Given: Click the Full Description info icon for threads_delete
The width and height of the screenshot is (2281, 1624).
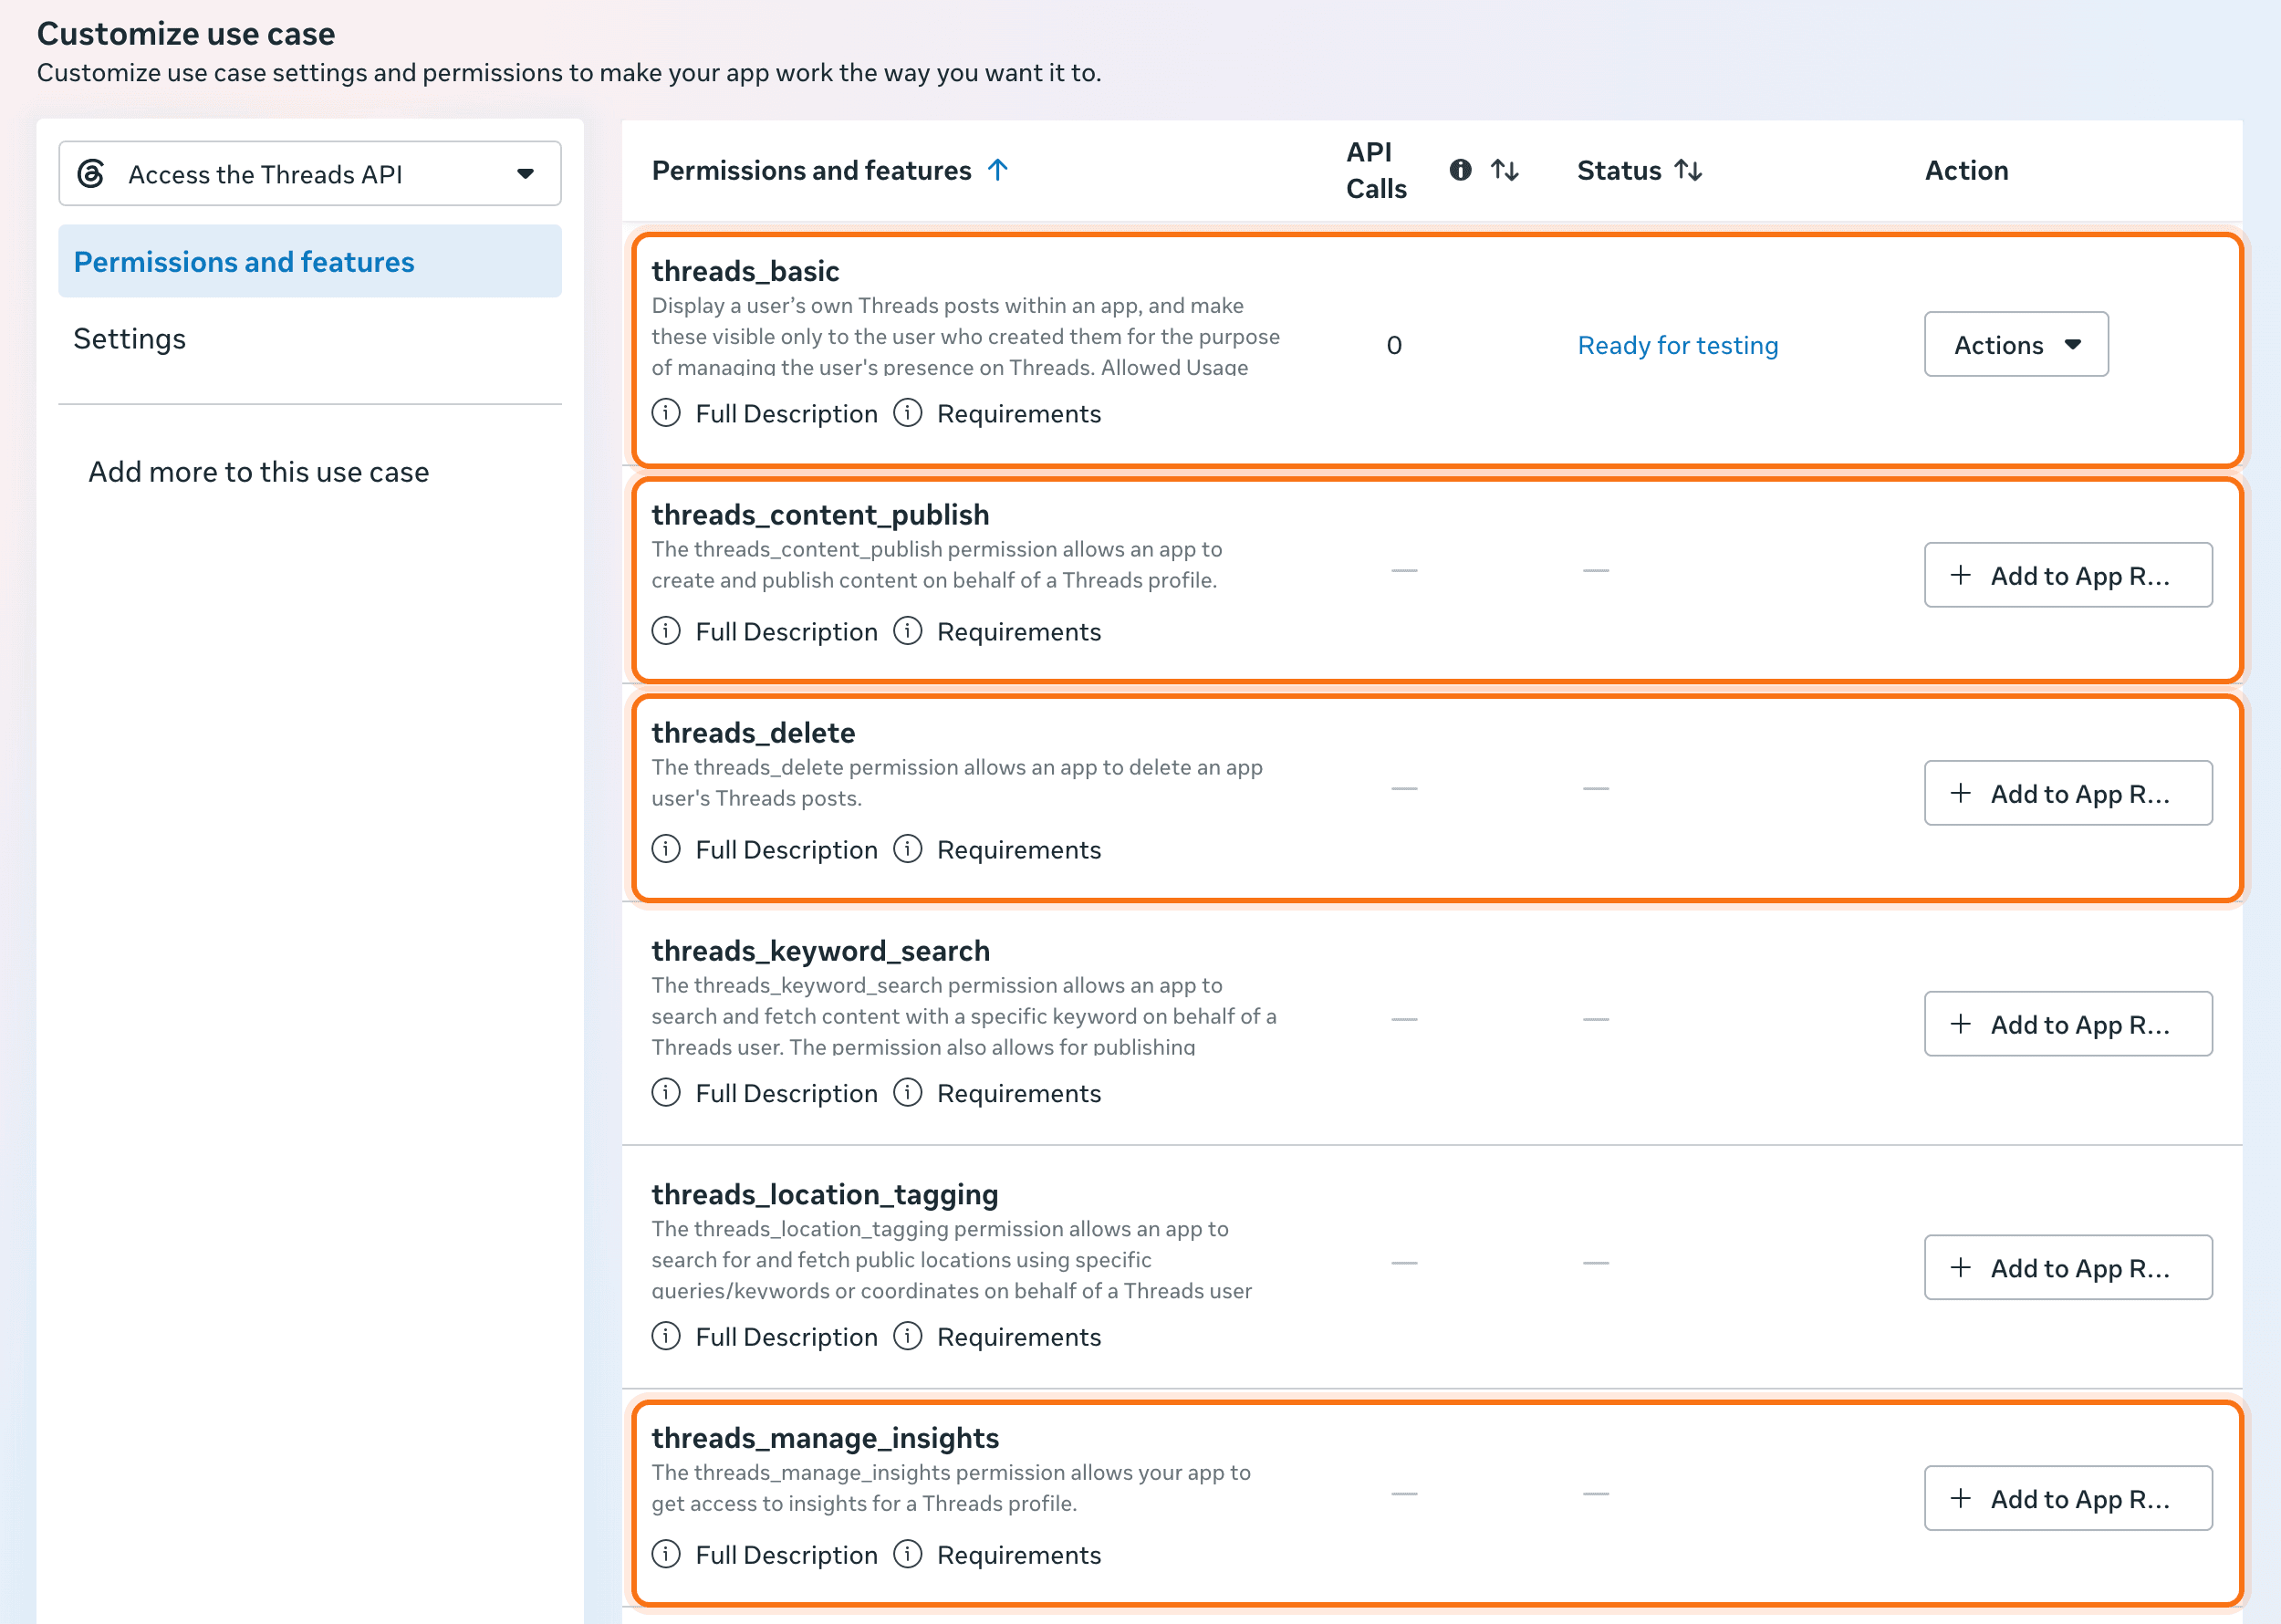Looking at the screenshot, I should [x=666, y=849].
